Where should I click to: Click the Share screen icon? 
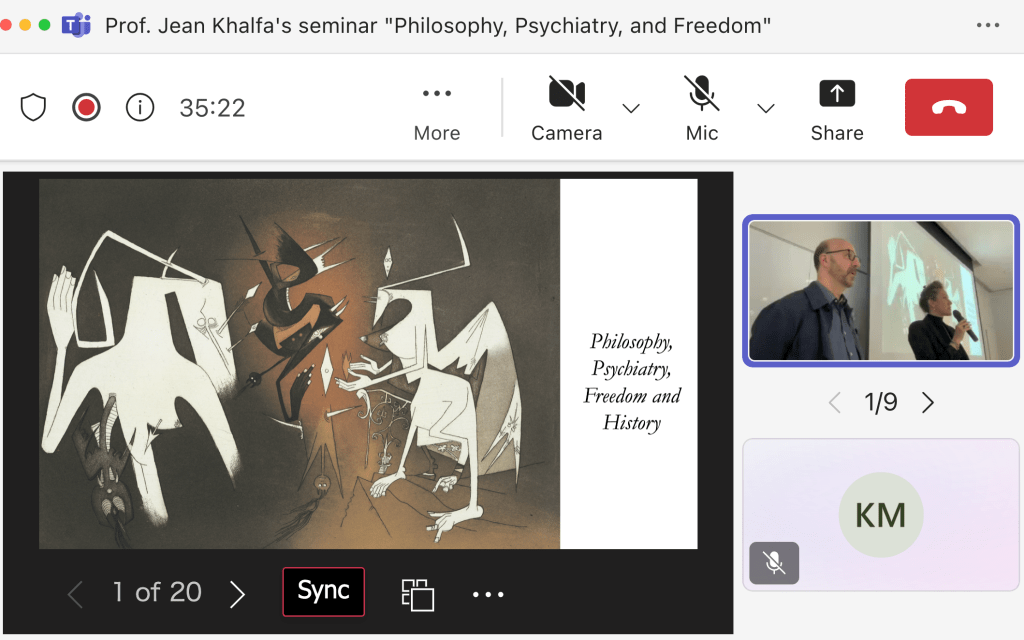point(837,107)
